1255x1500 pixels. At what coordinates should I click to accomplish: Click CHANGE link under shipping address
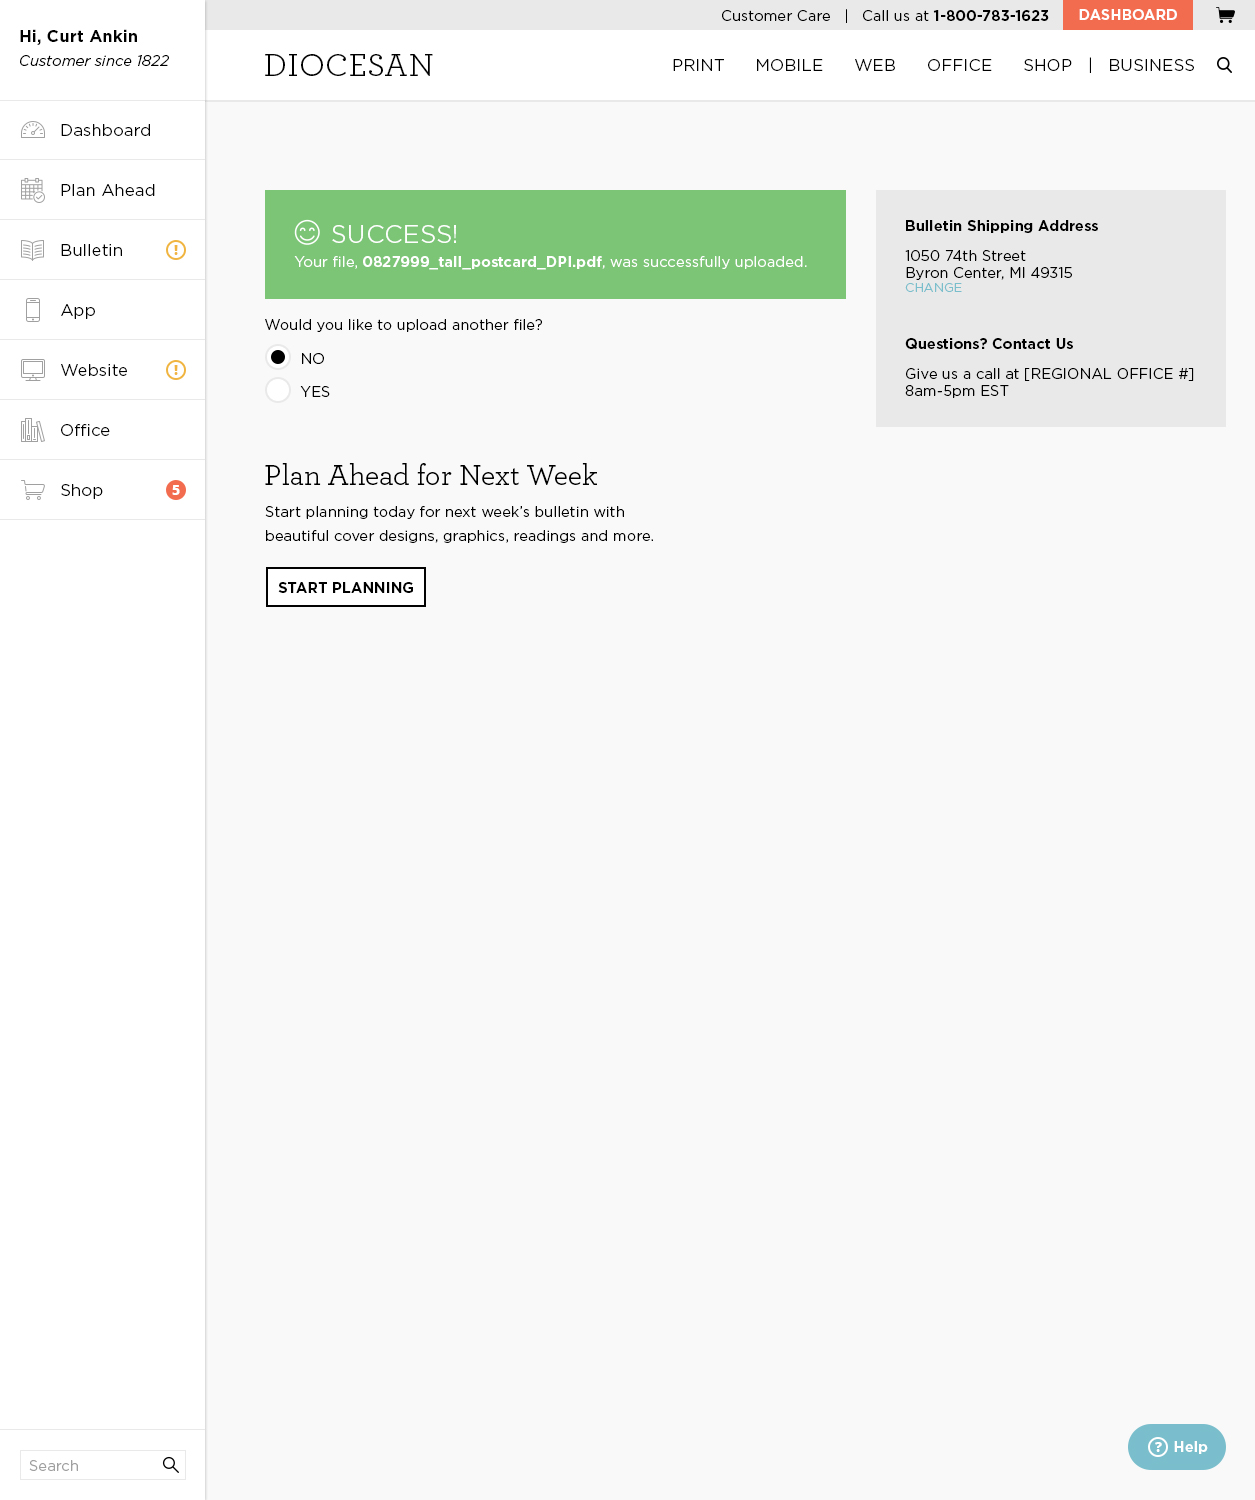[x=933, y=288]
